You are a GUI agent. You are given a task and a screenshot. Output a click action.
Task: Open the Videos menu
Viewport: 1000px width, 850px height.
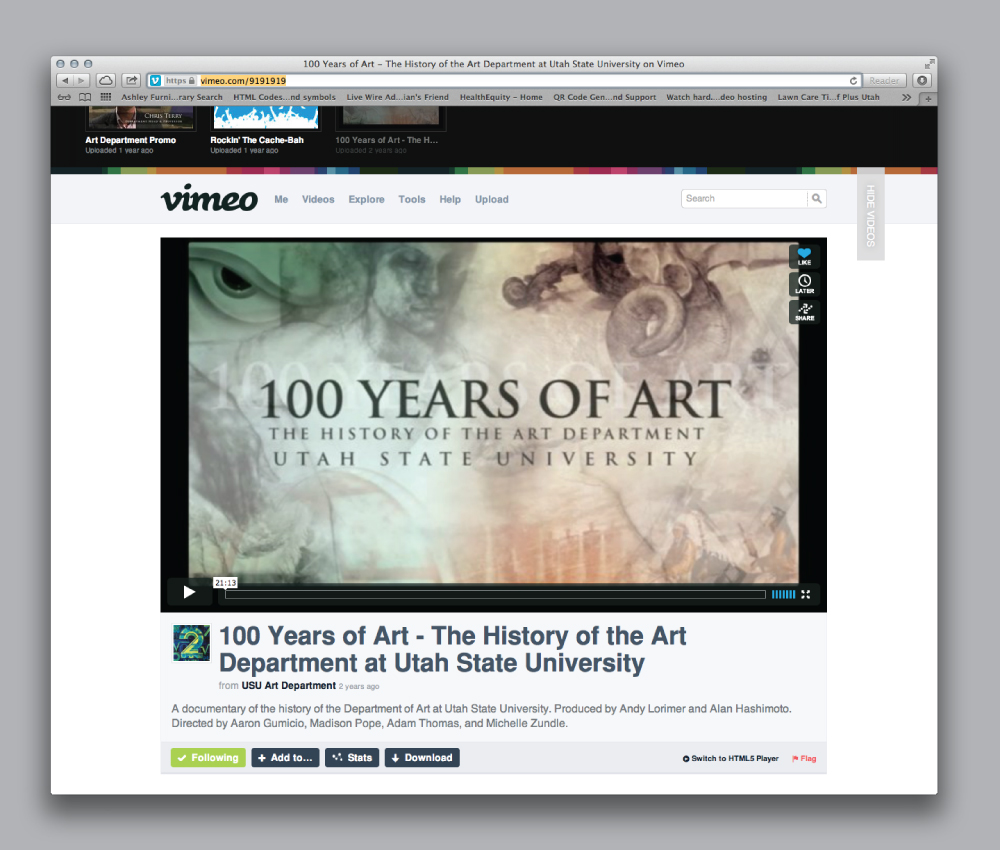click(318, 200)
